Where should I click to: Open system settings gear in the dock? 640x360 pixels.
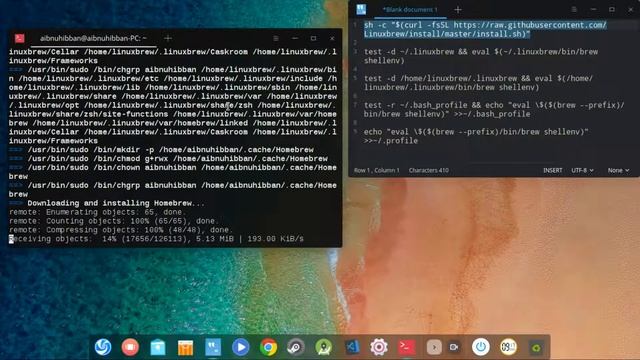tap(379, 347)
